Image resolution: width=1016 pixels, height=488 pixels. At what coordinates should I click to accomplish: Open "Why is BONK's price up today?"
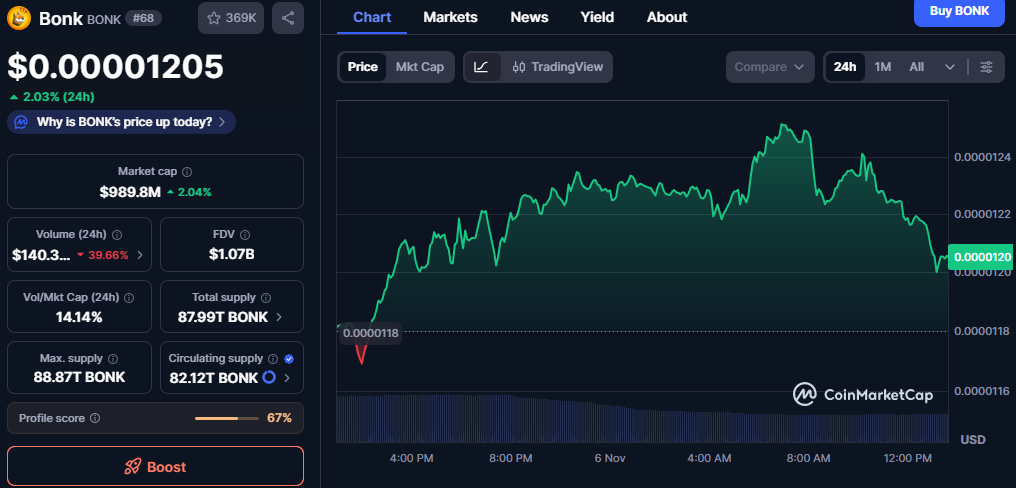(x=122, y=122)
